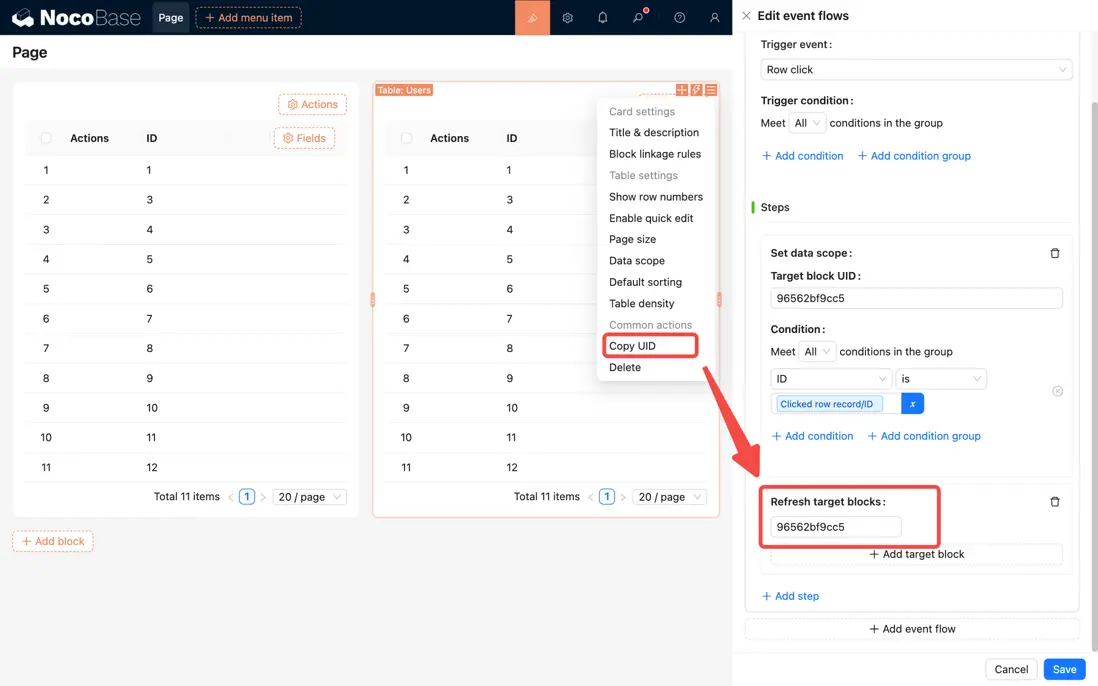Viewport: 1098px width, 686px height.
Task: Open the settings gear in top bar
Action: coord(568,18)
